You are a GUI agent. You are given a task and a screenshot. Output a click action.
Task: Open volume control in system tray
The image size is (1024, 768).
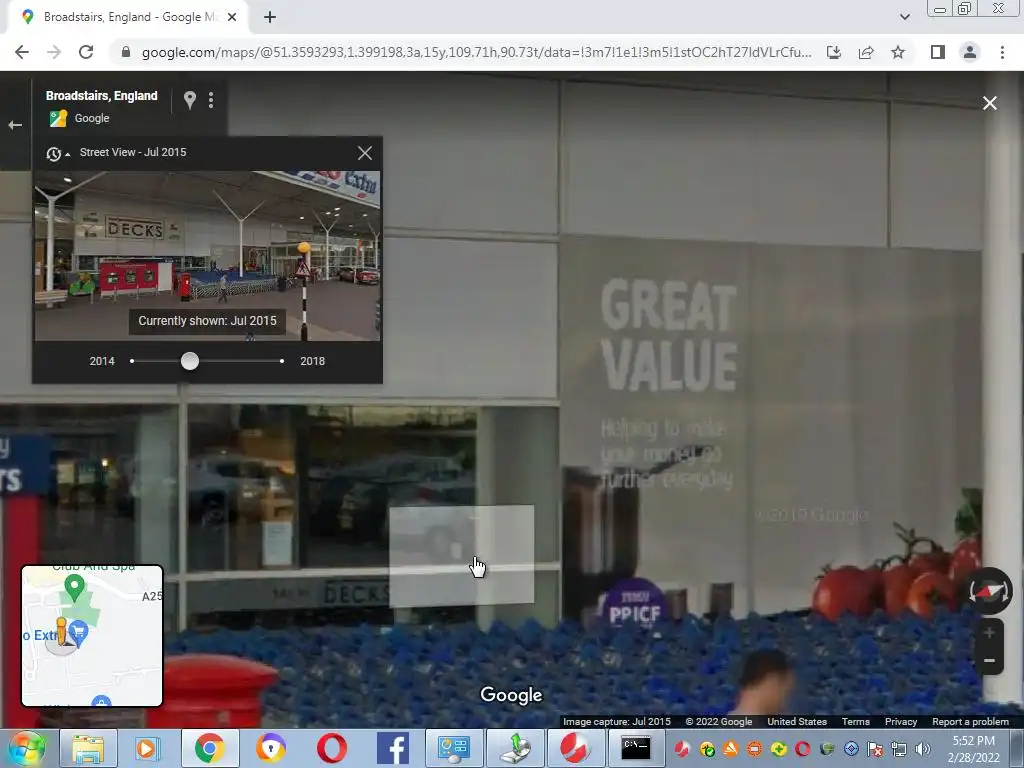[x=923, y=749]
